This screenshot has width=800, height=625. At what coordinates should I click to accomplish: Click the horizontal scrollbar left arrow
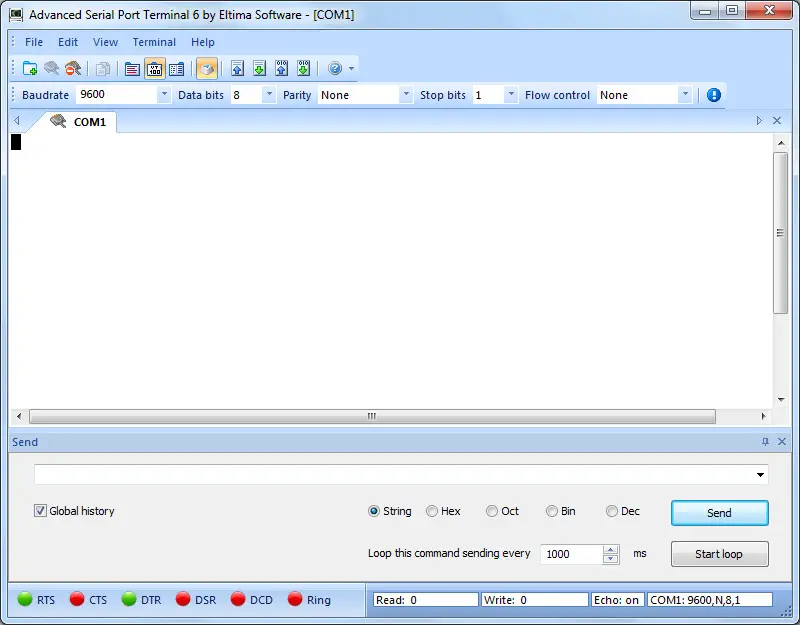pyautogui.click(x=19, y=416)
